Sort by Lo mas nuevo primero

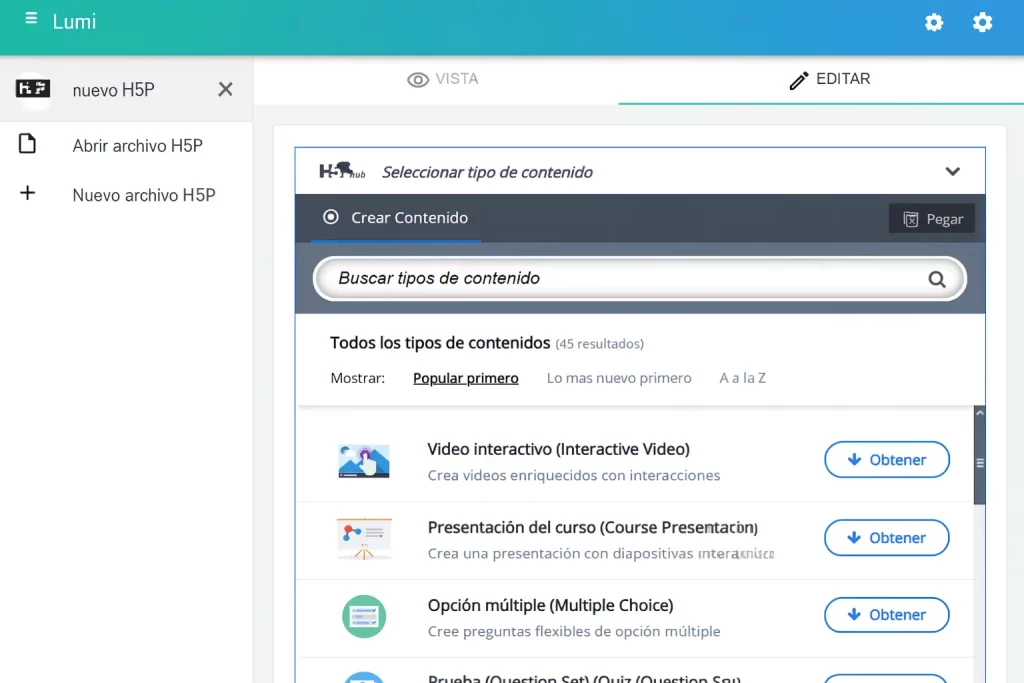[619, 378]
